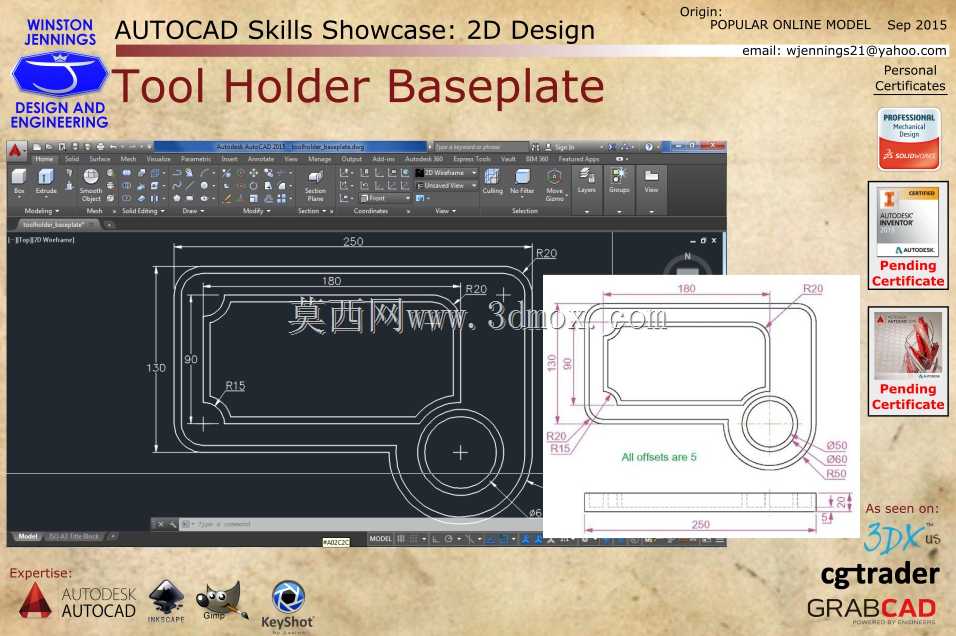Add a new drawing tab with plus button
The height and width of the screenshot is (636, 956).
[109, 225]
